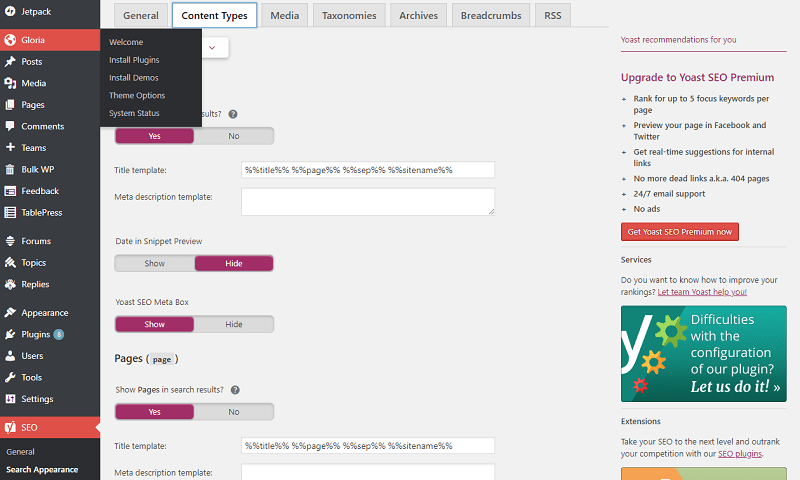Switch to the General tab
The width and height of the screenshot is (800, 480).
tap(141, 15)
